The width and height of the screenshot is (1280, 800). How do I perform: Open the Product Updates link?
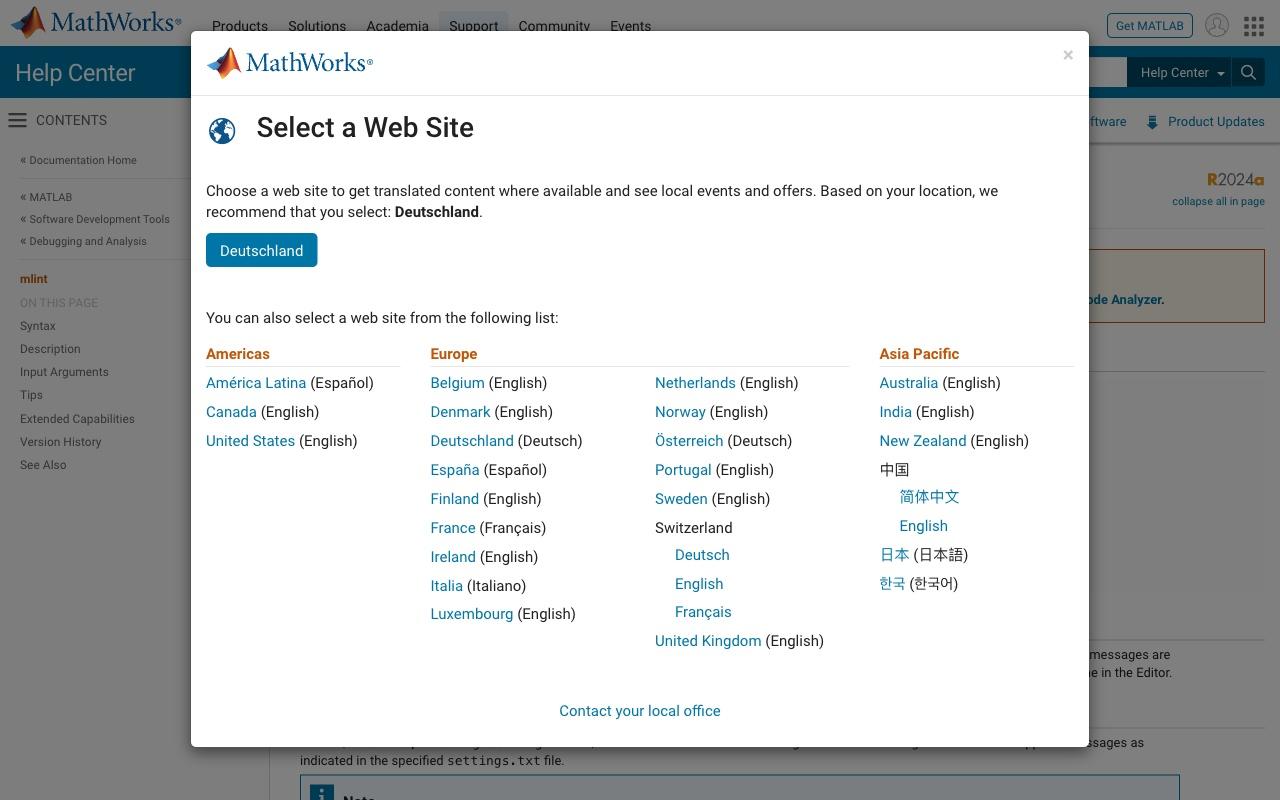1216,122
